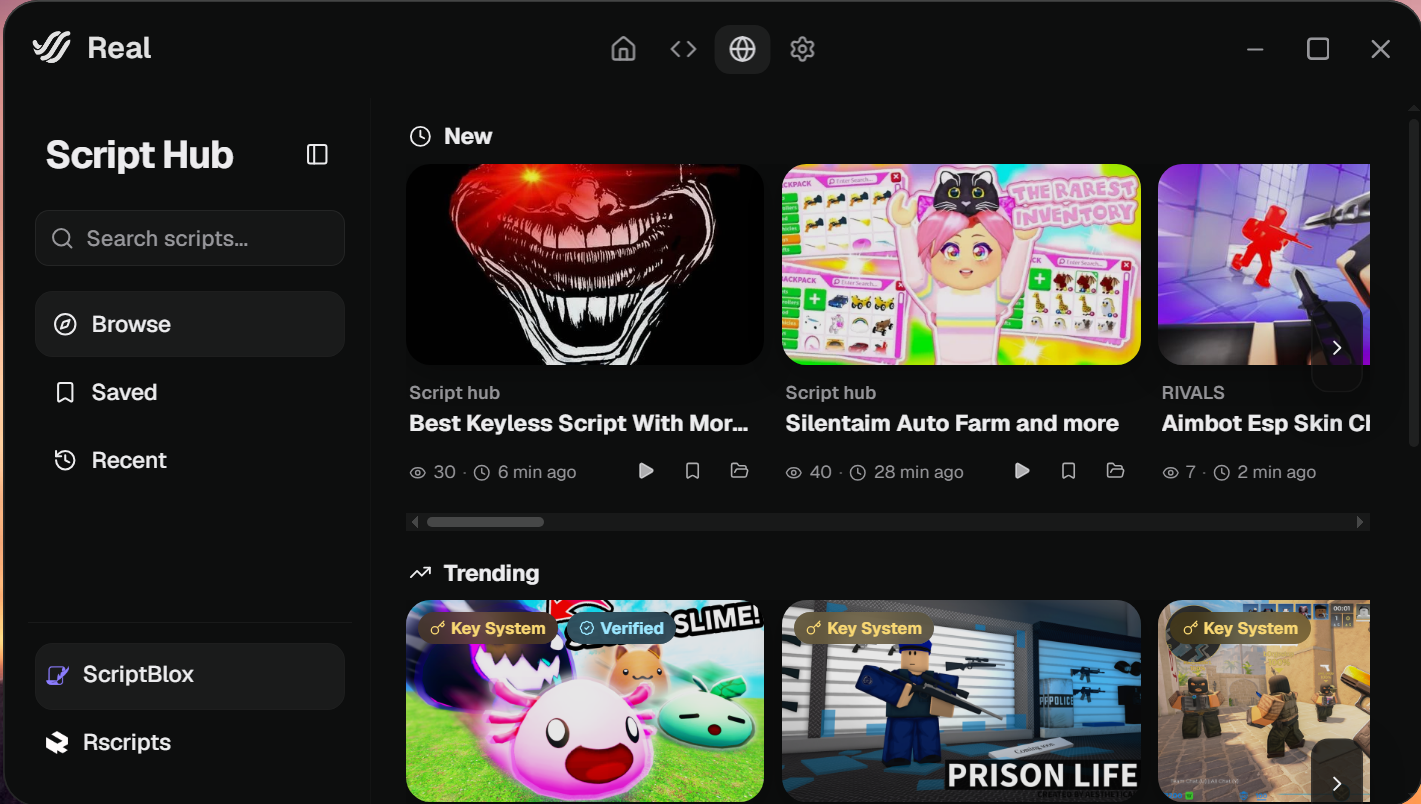The width and height of the screenshot is (1421, 804).
Task: Click the Aimbot Esp Skin script title
Action: click(1266, 423)
